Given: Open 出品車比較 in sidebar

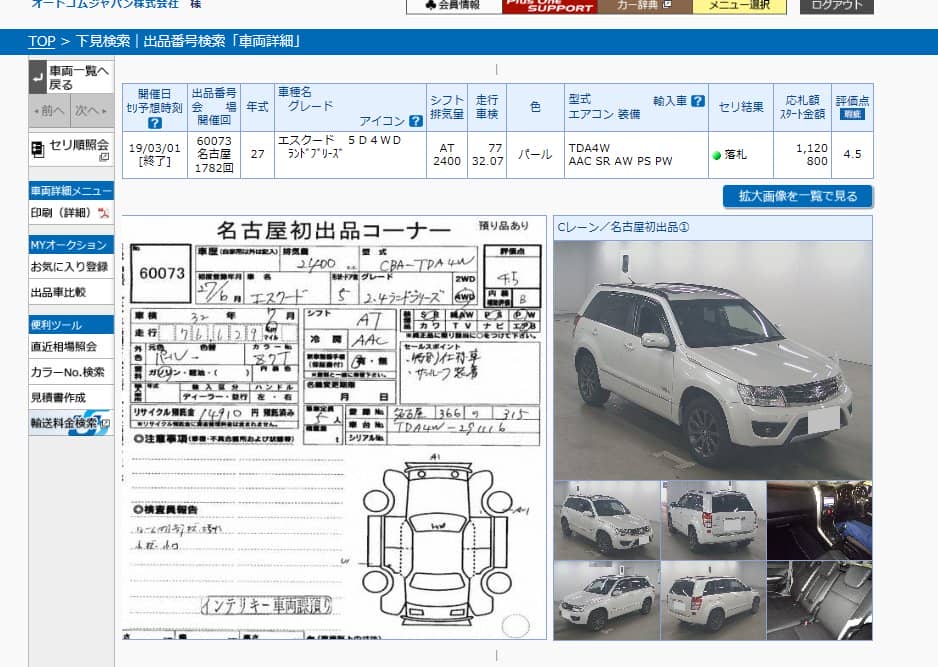Looking at the screenshot, I should coord(71,293).
